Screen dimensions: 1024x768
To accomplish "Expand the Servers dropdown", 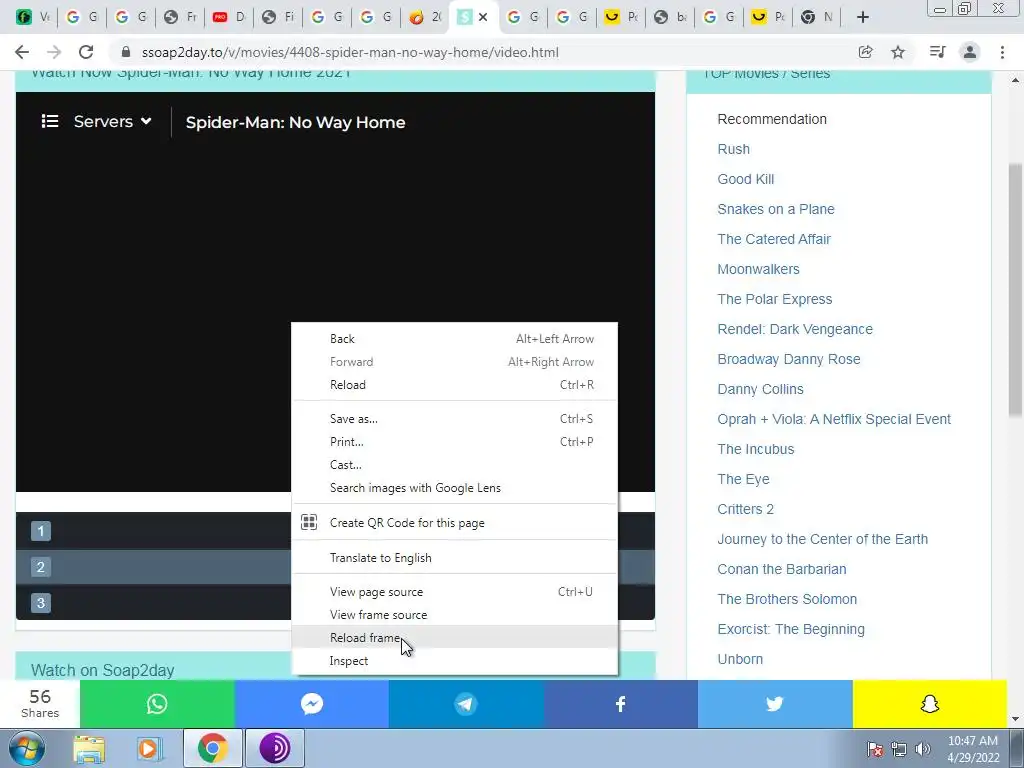I will click(112, 121).
